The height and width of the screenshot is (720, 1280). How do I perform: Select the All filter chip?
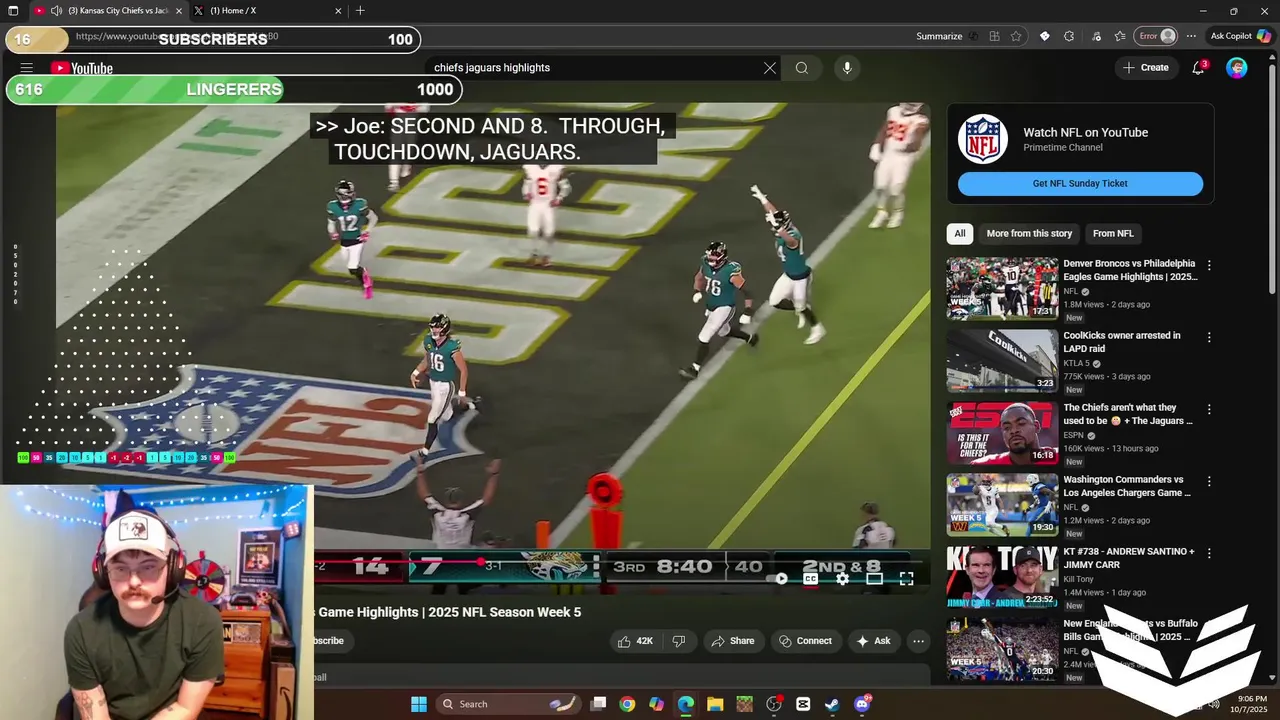pos(960,233)
